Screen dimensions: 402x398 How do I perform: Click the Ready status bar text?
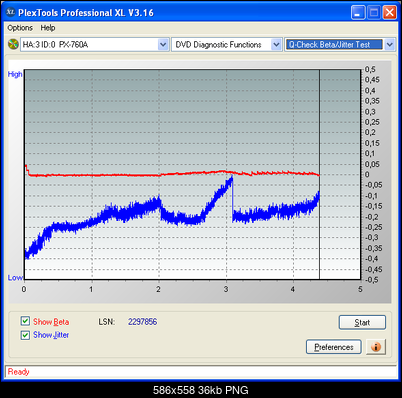[19, 371]
